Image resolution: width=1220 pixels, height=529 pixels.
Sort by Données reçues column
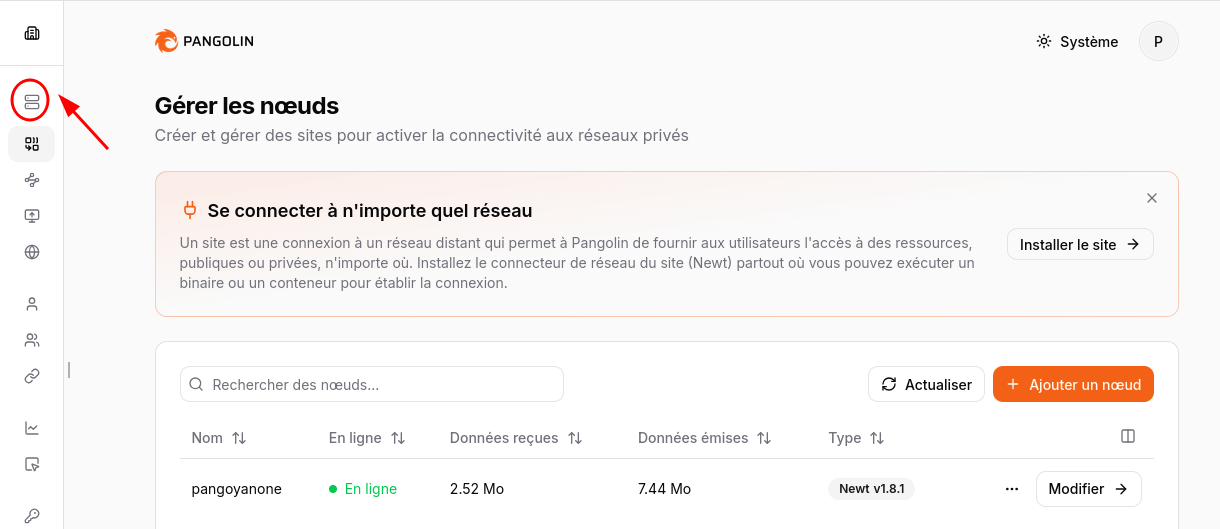[515, 438]
